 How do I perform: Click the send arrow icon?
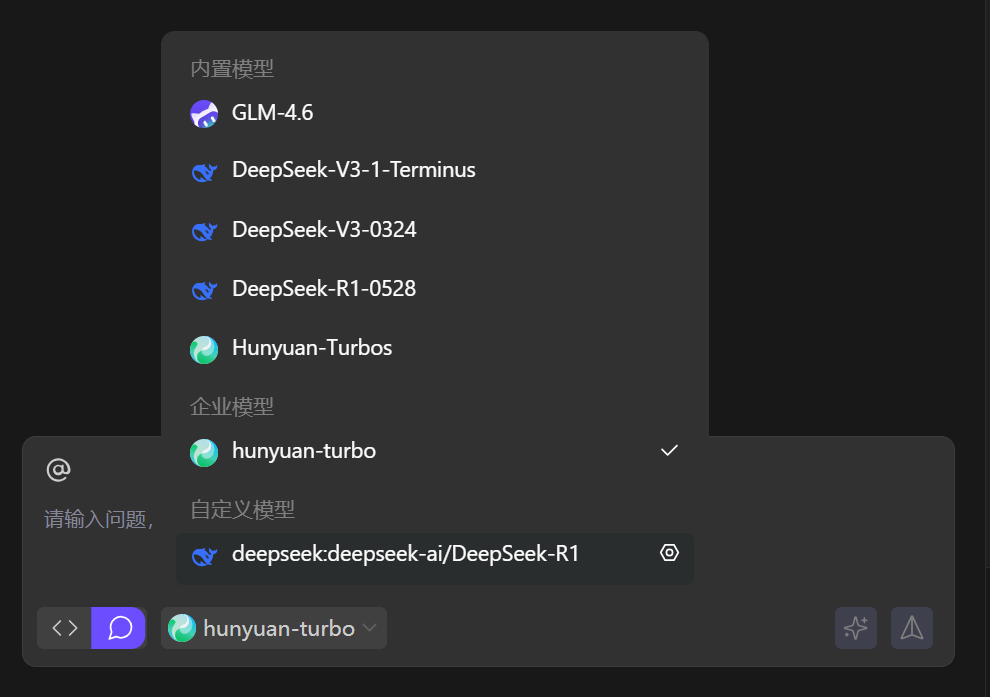pos(911,628)
